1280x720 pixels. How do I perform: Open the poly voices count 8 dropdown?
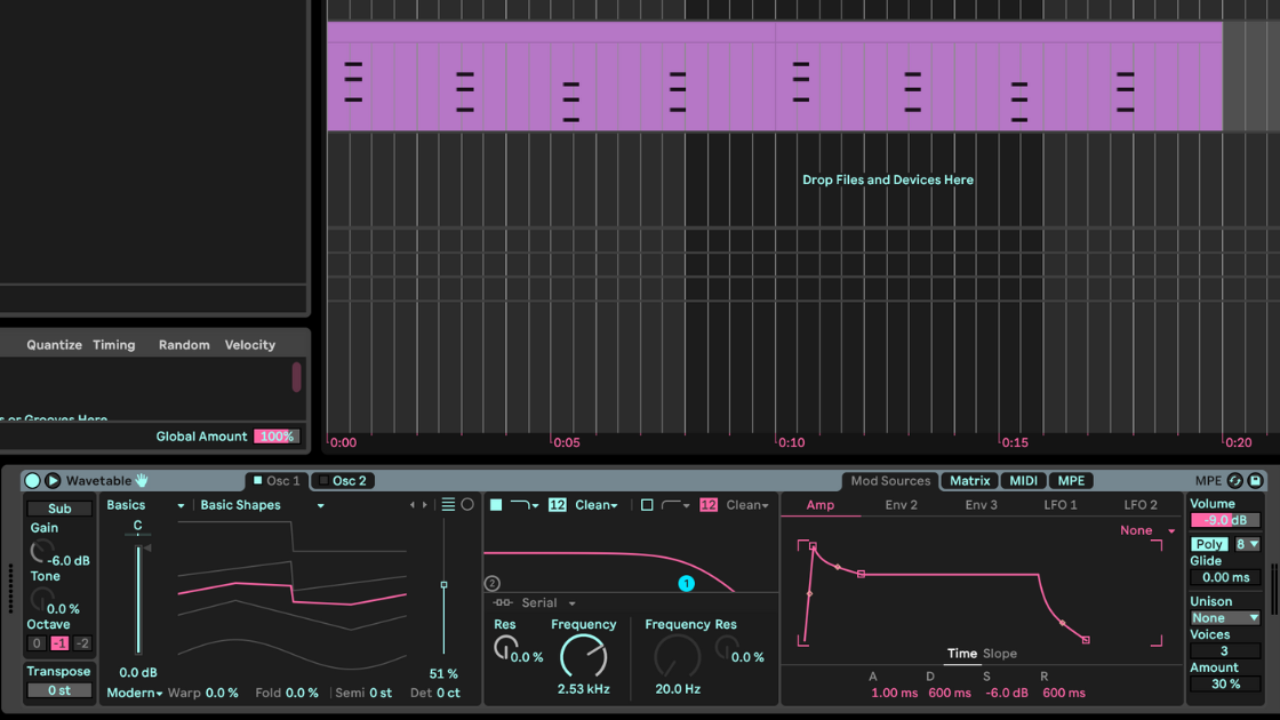[x=1247, y=544]
